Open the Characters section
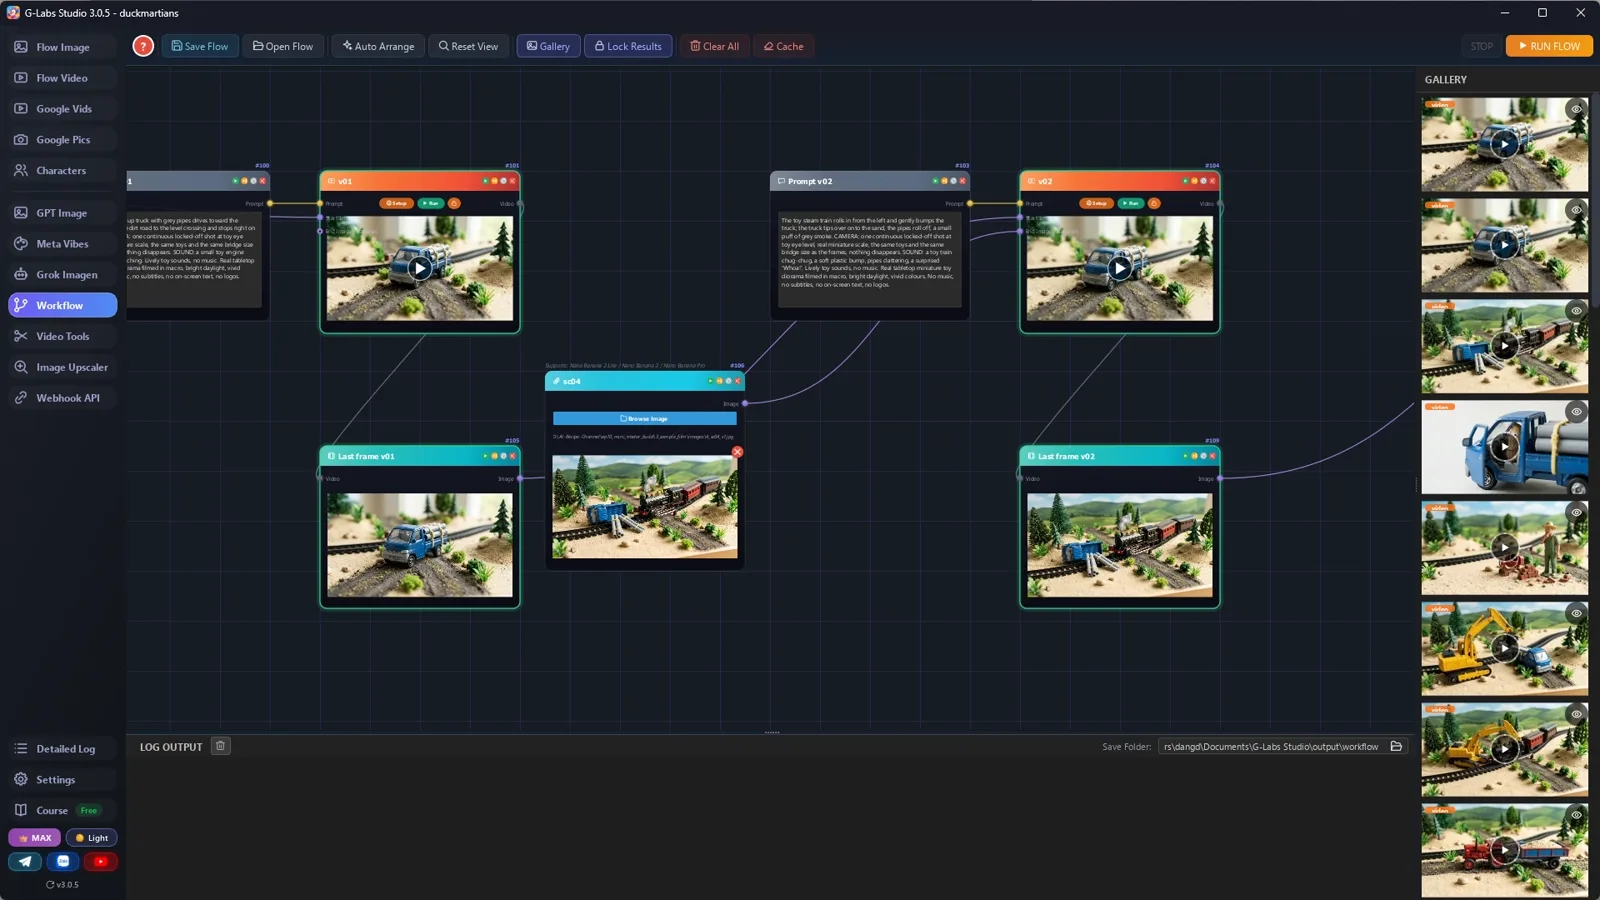 point(62,171)
